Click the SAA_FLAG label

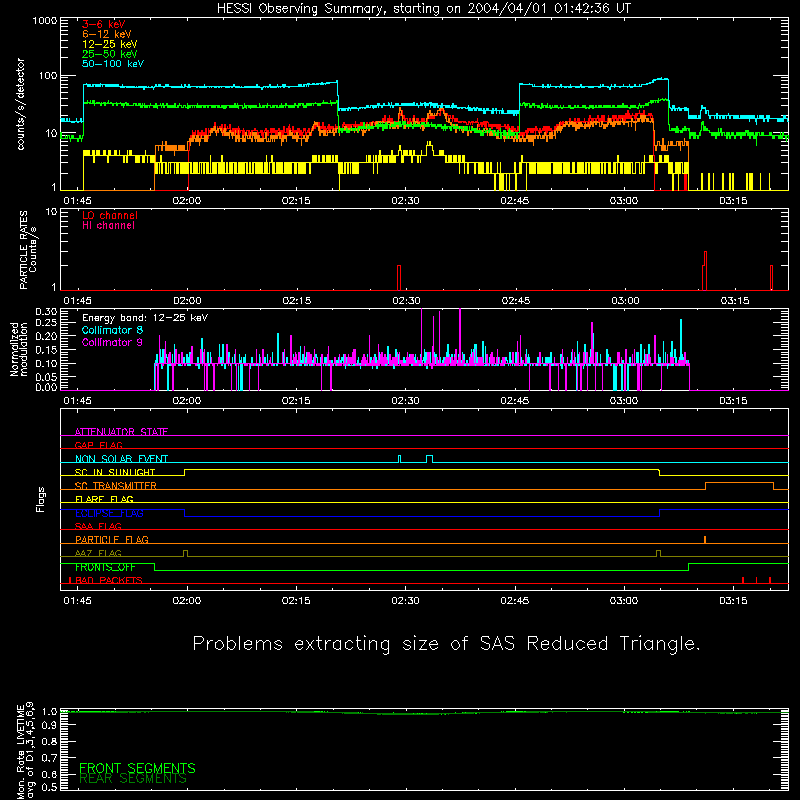[98, 526]
